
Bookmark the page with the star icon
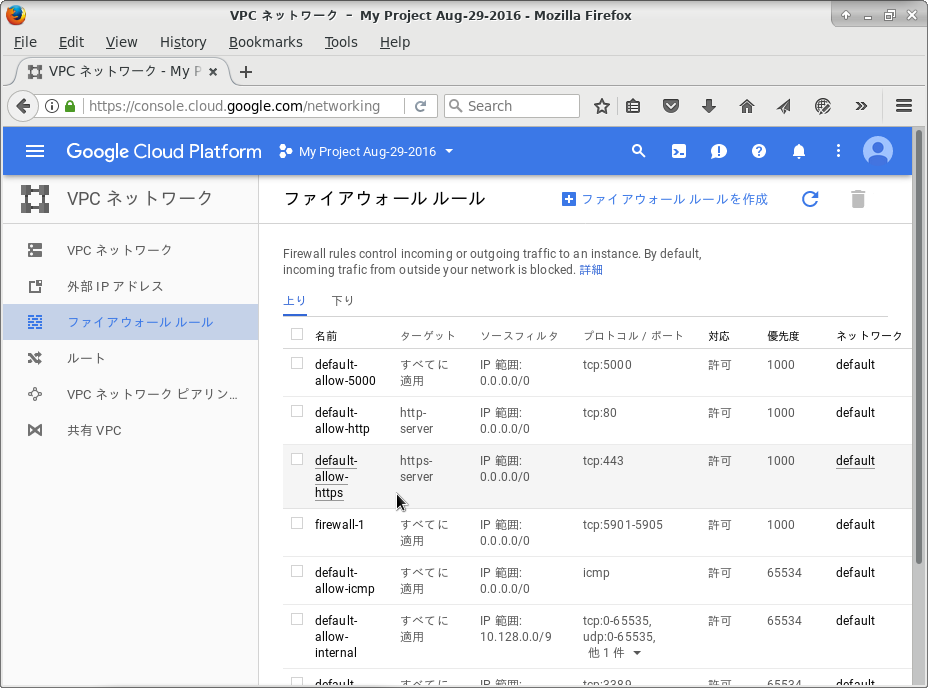pos(600,106)
